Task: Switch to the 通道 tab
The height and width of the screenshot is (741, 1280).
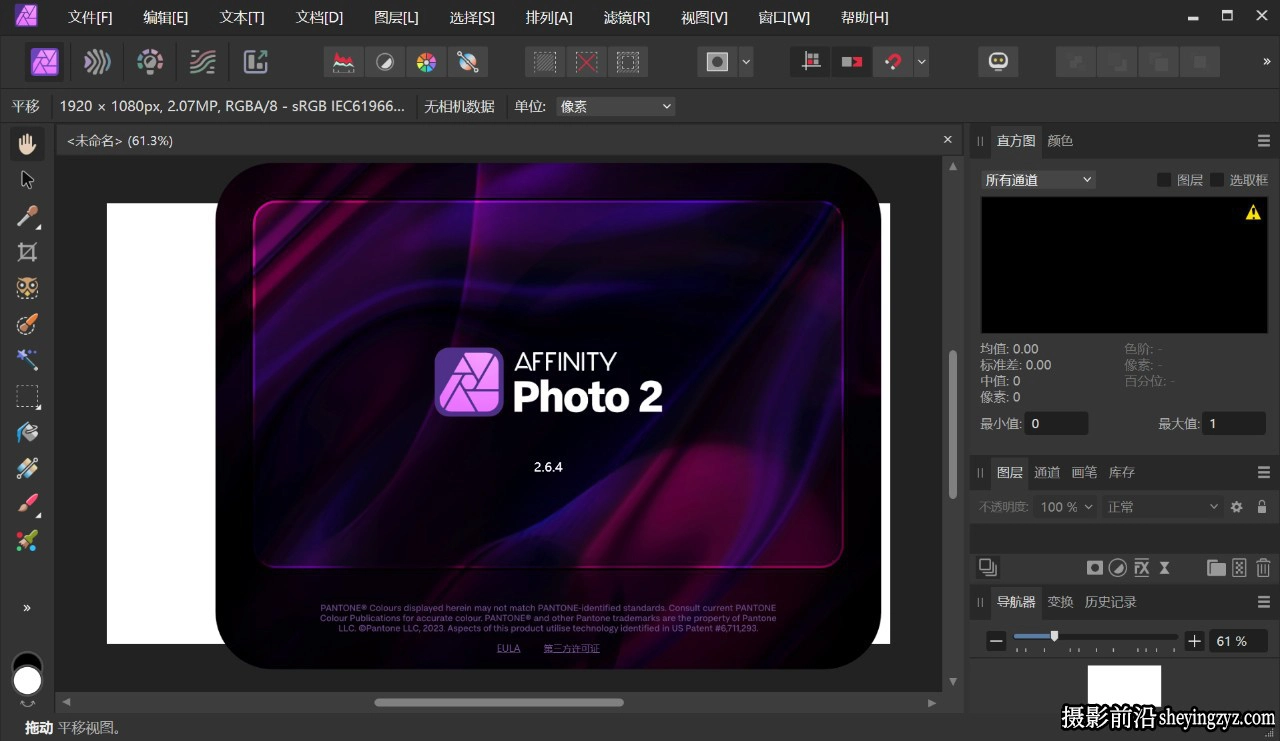Action: (1047, 472)
